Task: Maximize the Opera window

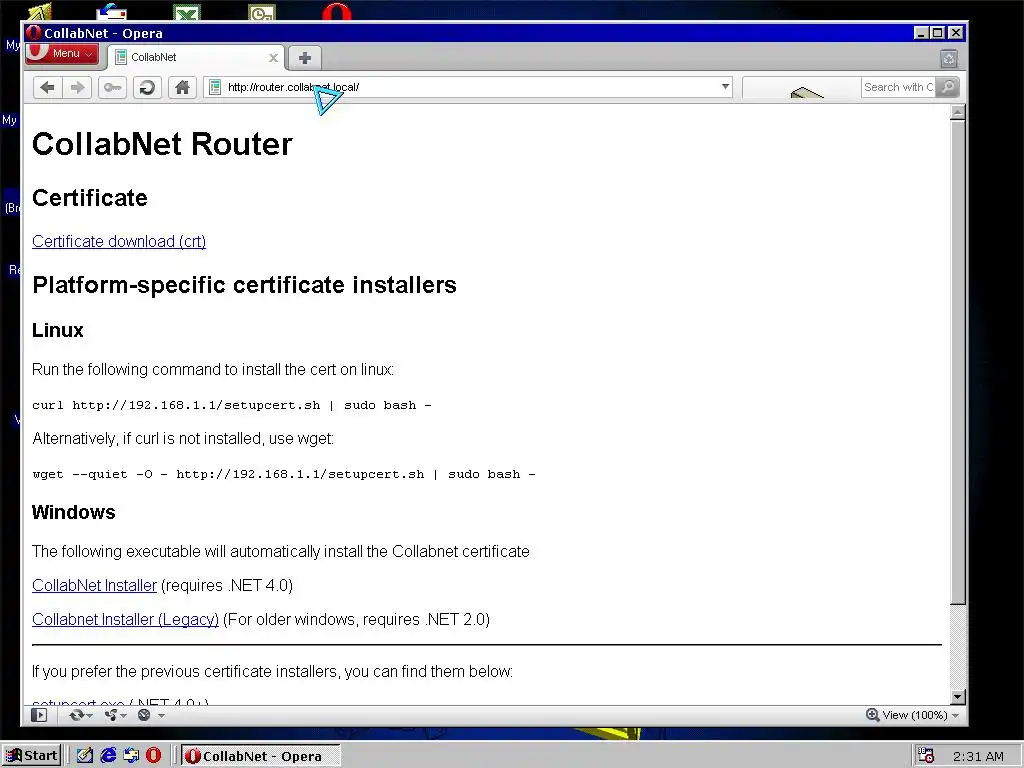Action: click(x=938, y=33)
